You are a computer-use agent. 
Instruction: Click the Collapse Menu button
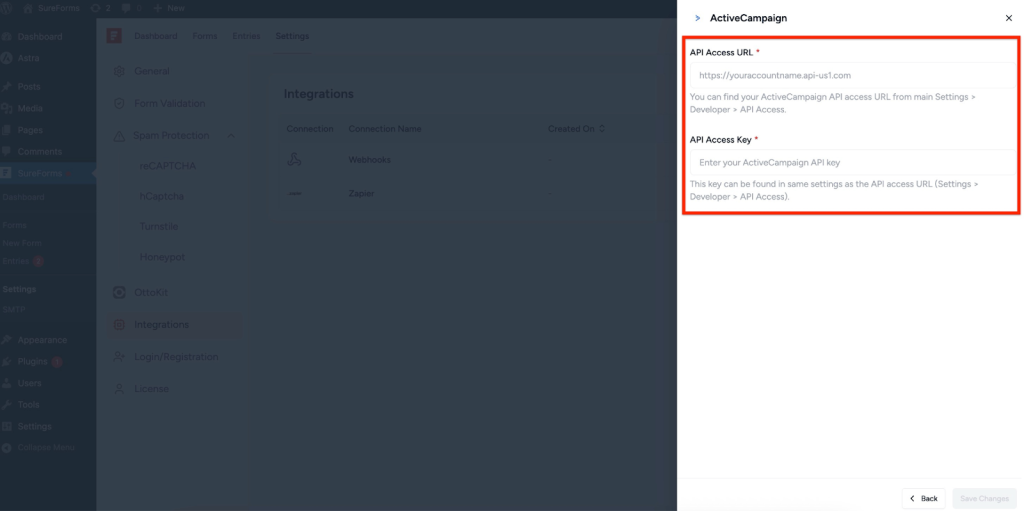click(38, 448)
